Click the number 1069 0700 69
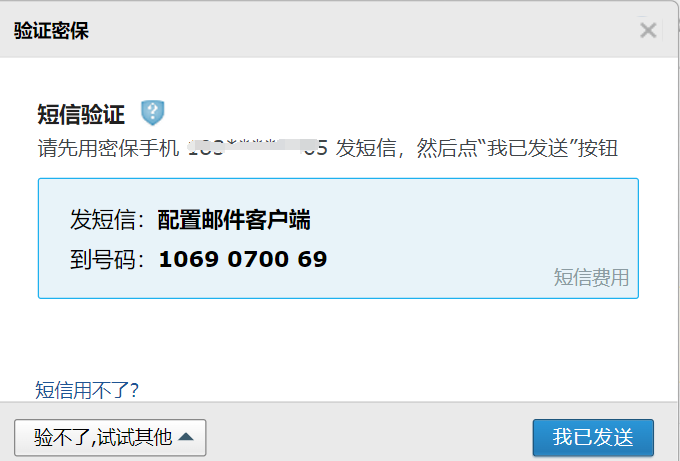Image resolution: width=680 pixels, height=461 pixels. [243, 259]
